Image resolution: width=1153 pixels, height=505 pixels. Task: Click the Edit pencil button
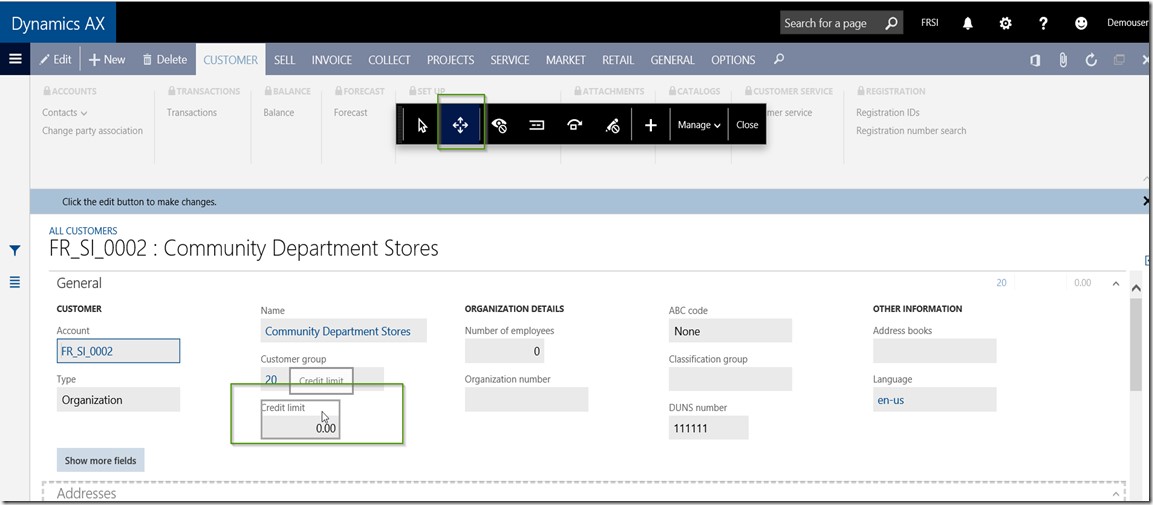pos(55,60)
